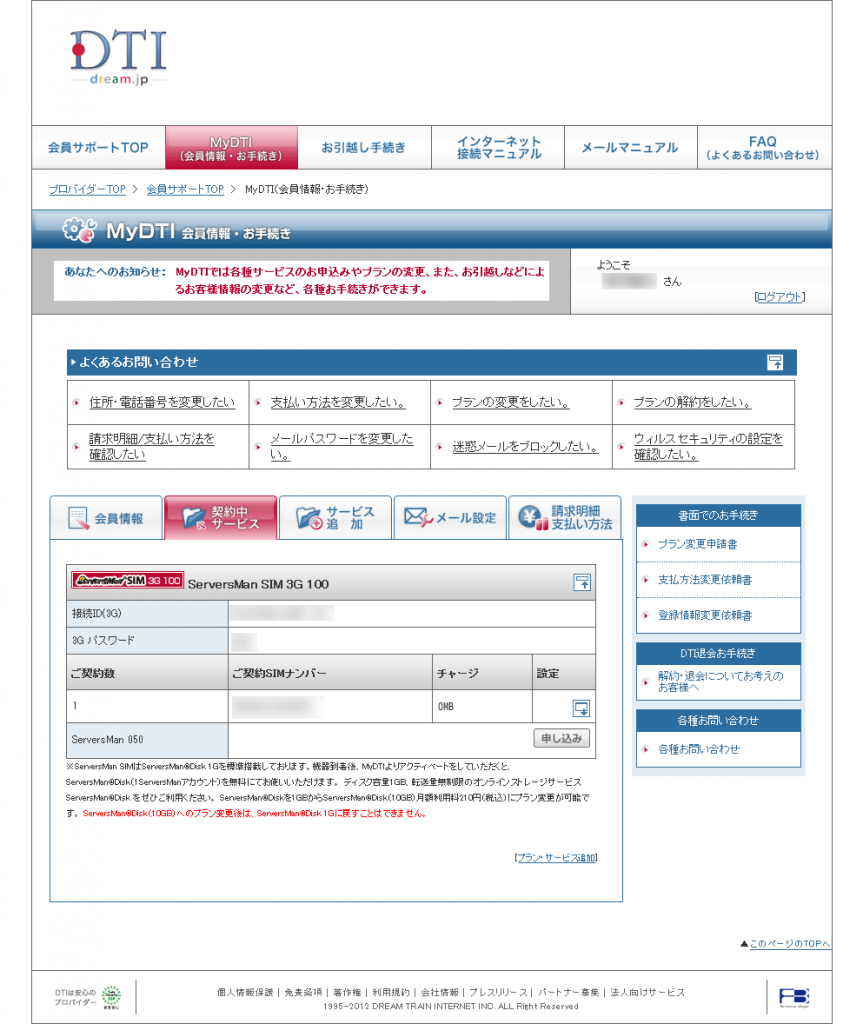Open 利用規約 footer link

(x=391, y=992)
